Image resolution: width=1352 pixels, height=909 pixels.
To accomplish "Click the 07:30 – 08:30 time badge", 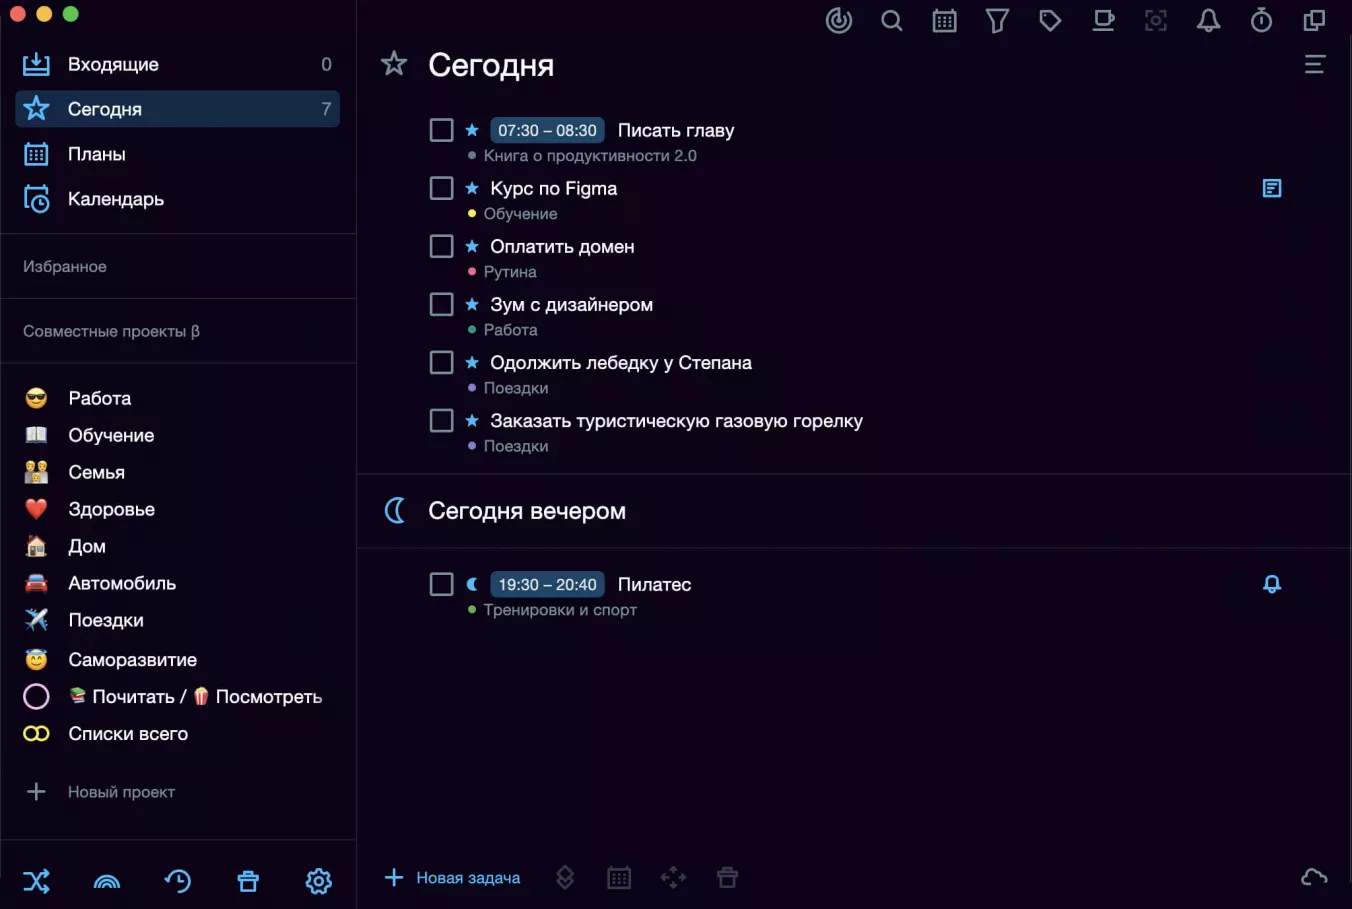I will (x=547, y=130).
